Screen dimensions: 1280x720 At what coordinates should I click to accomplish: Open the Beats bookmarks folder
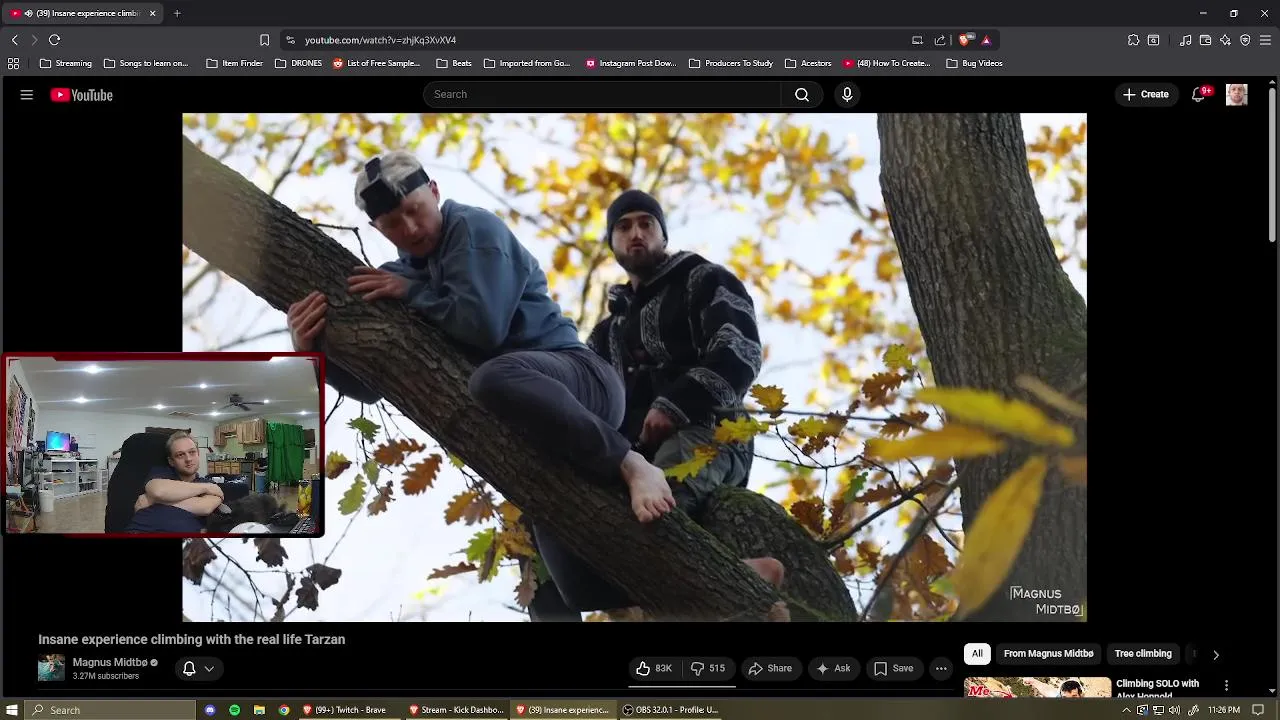coord(453,63)
